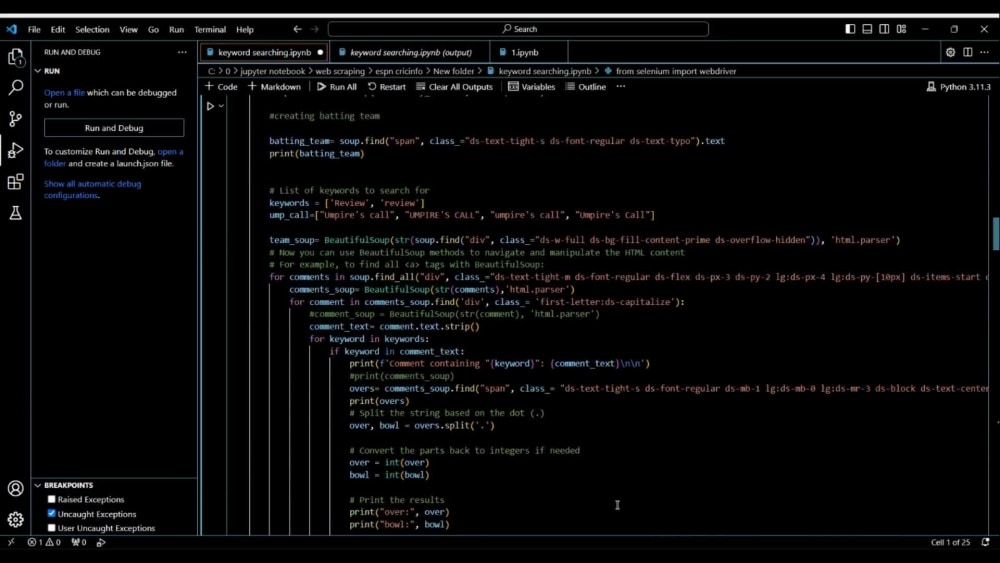Show the notebook Outline
Image resolution: width=1000 pixels, height=563 pixels.
click(585, 87)
